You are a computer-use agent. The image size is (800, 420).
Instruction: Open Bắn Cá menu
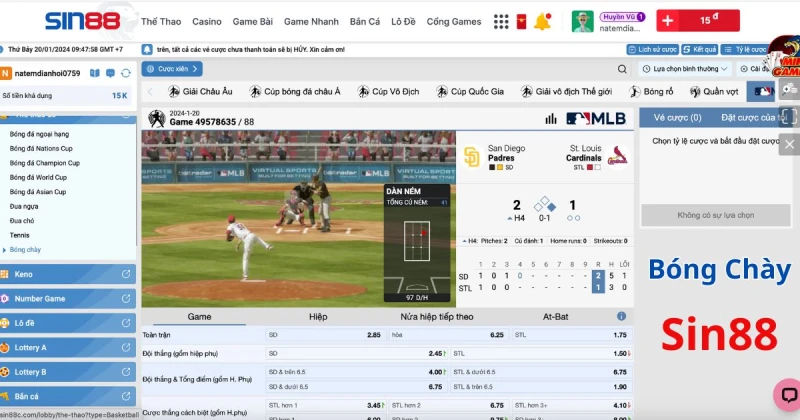pos(365,21)
